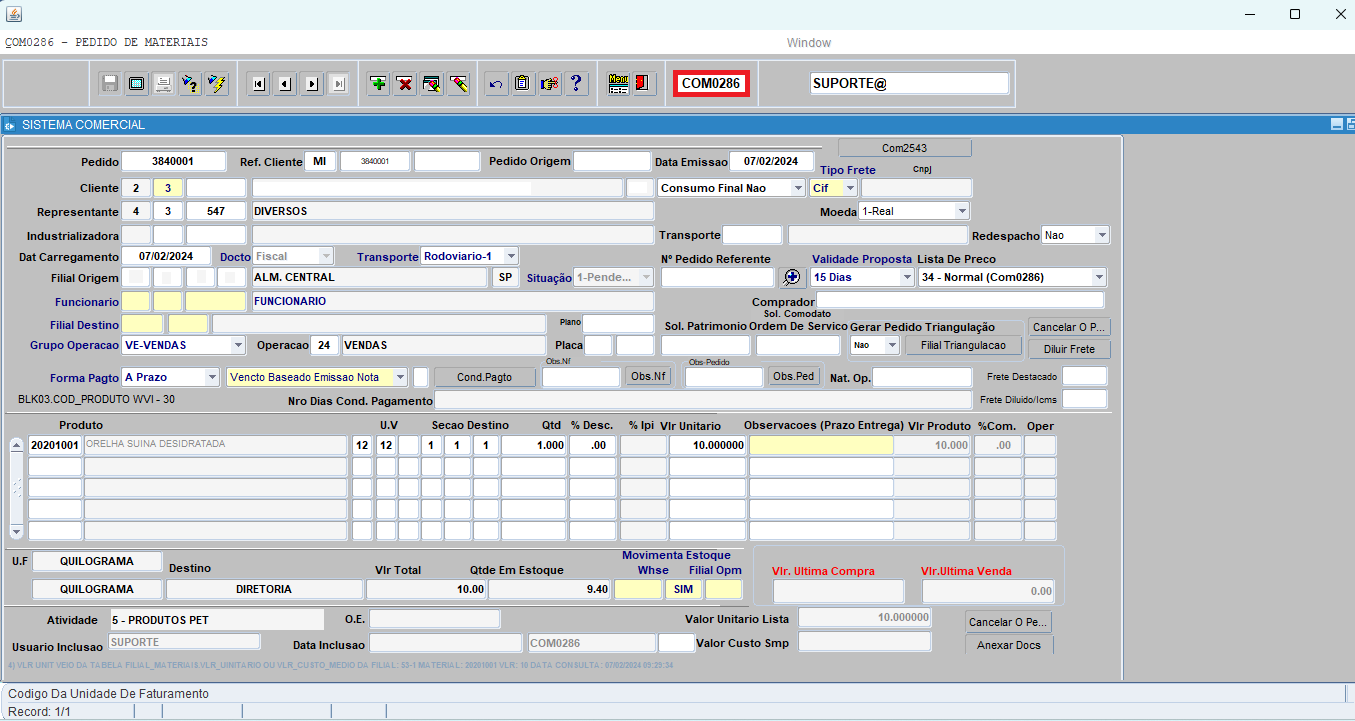The image size is (1355, 721).
Task: Expand the Transporte Rodoviario-1 dropdown
Action: (x=510, y=256)
